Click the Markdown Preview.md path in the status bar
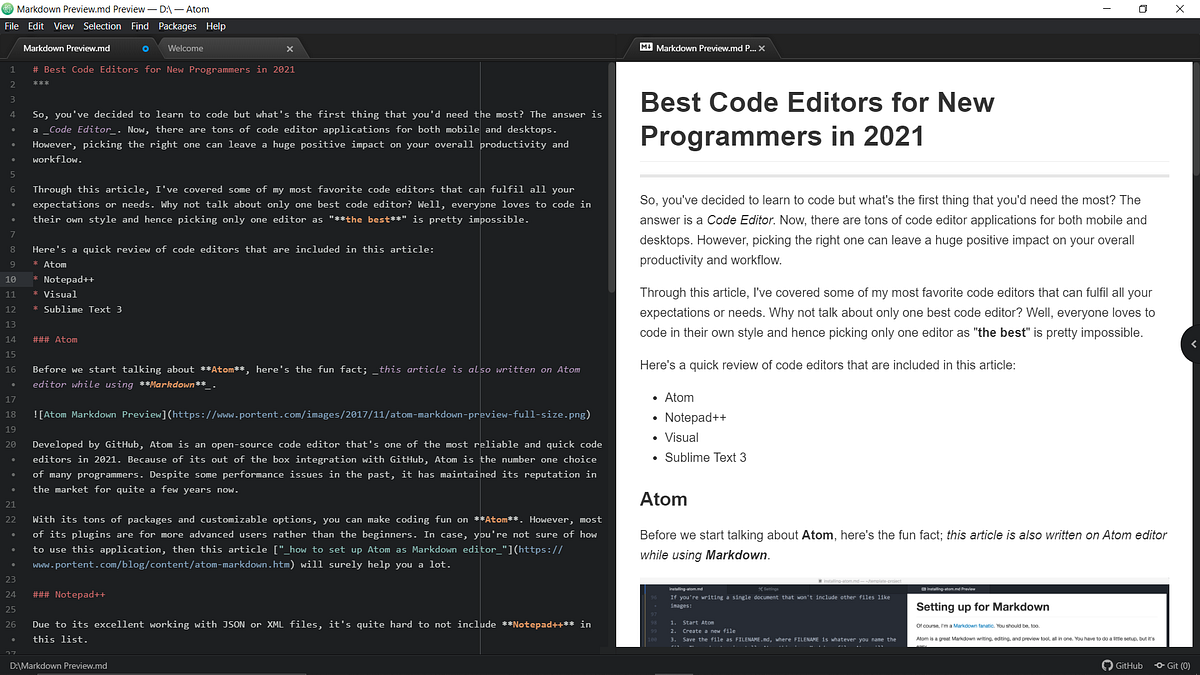 58,665
